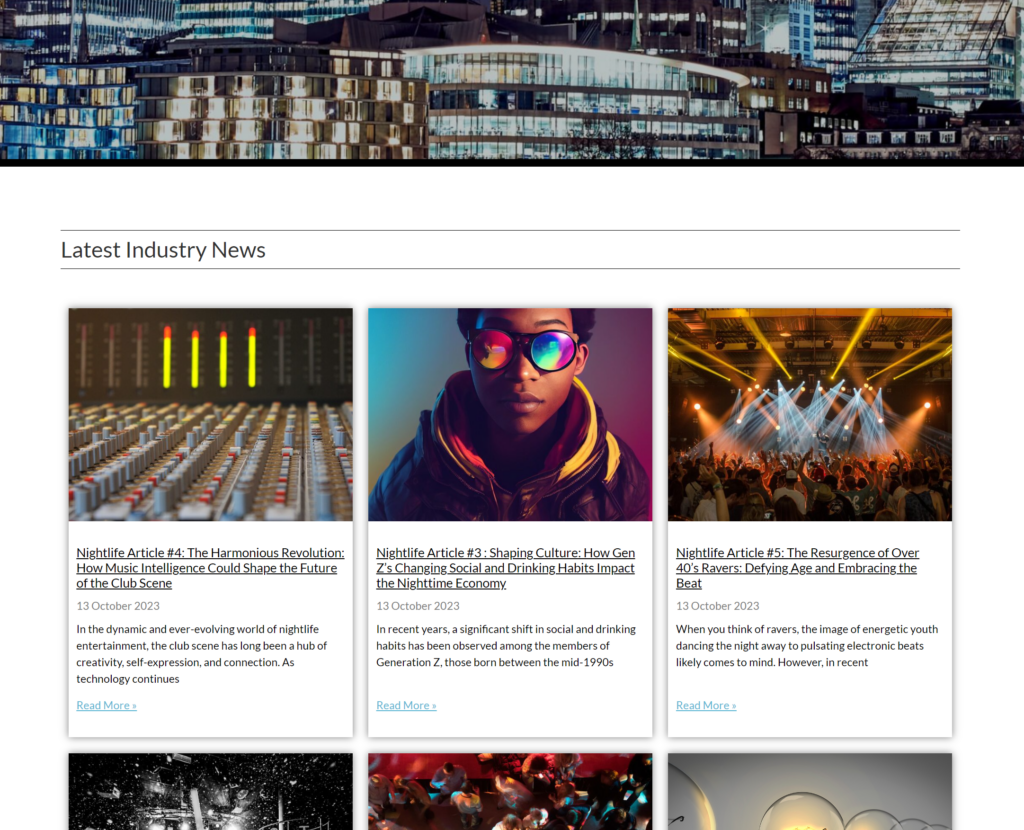Click the excerpt 'In the dynamic and ever-evolving world'
This screenshot has height=830, width=1024.
pos(202,654)
